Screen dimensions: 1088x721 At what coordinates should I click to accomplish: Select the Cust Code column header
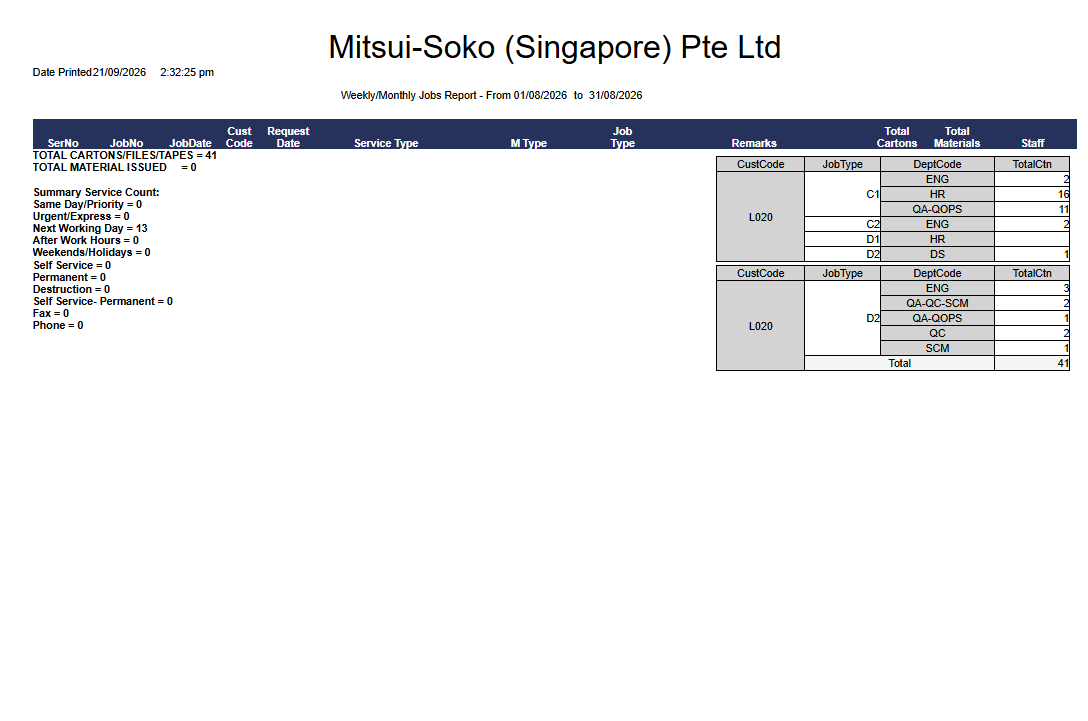239,137
